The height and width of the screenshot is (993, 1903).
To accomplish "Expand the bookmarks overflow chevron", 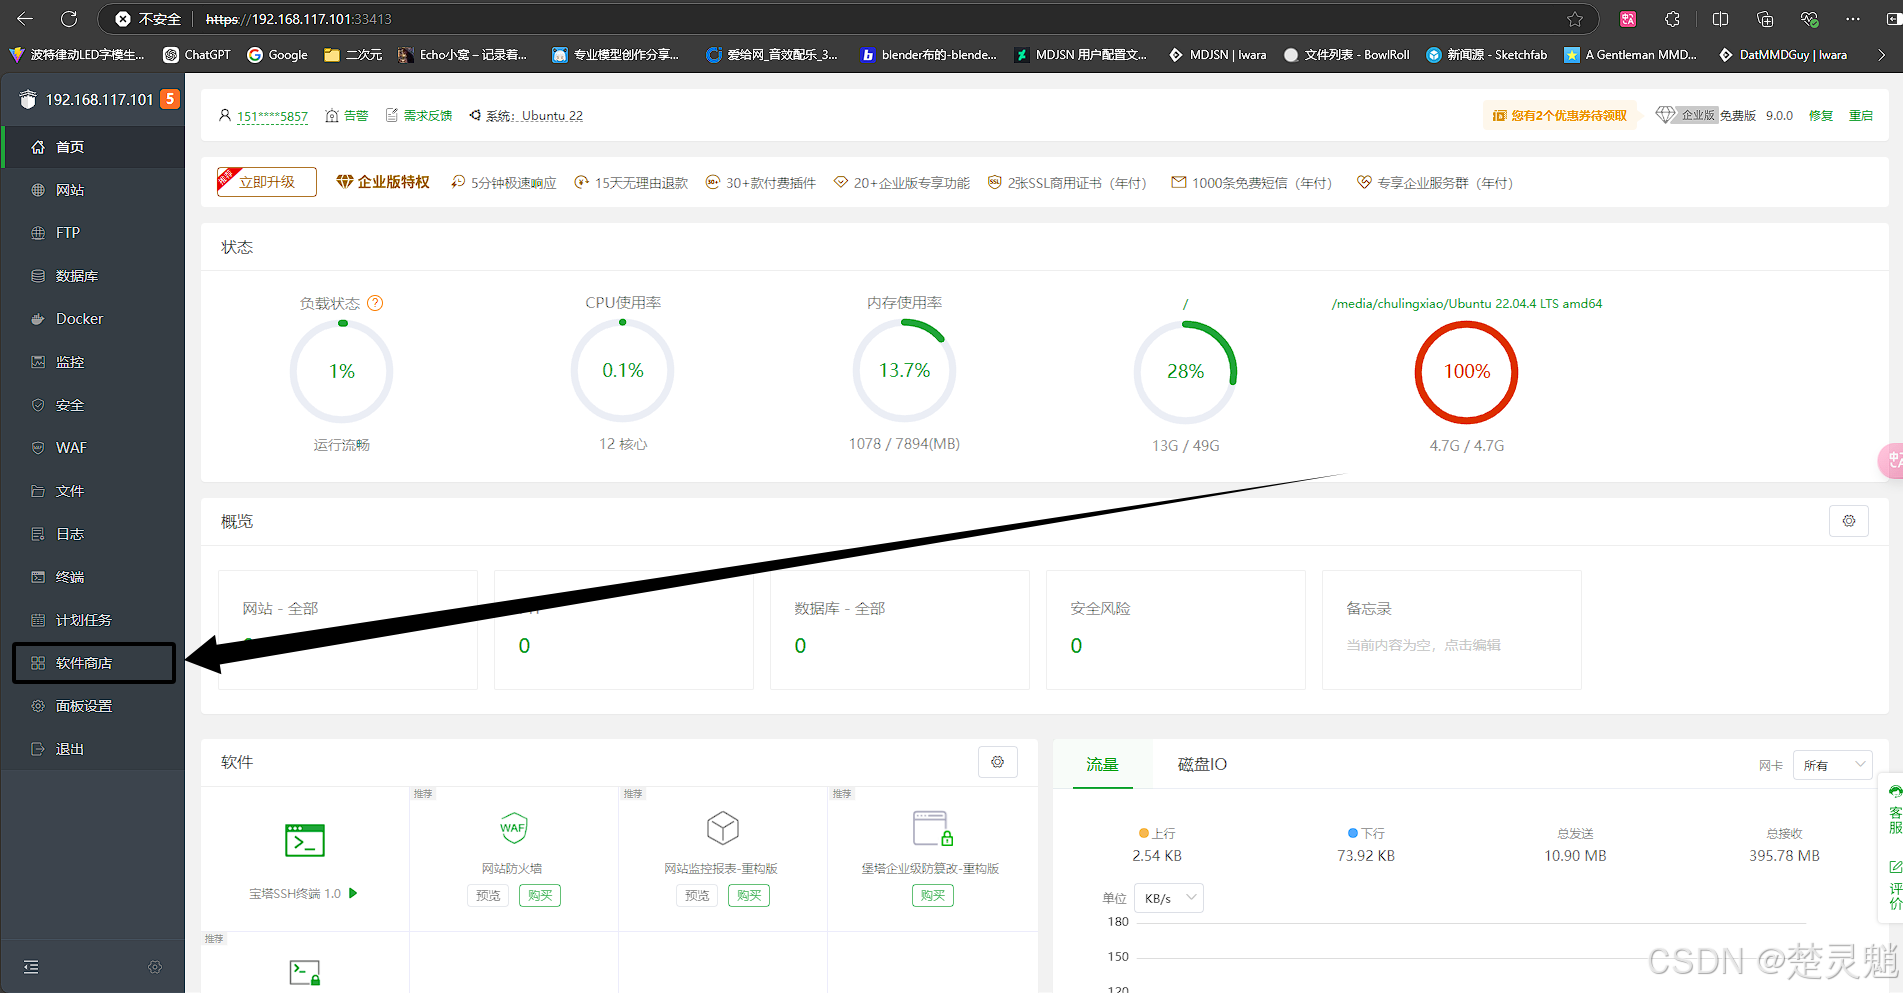I will point(1881,55).
